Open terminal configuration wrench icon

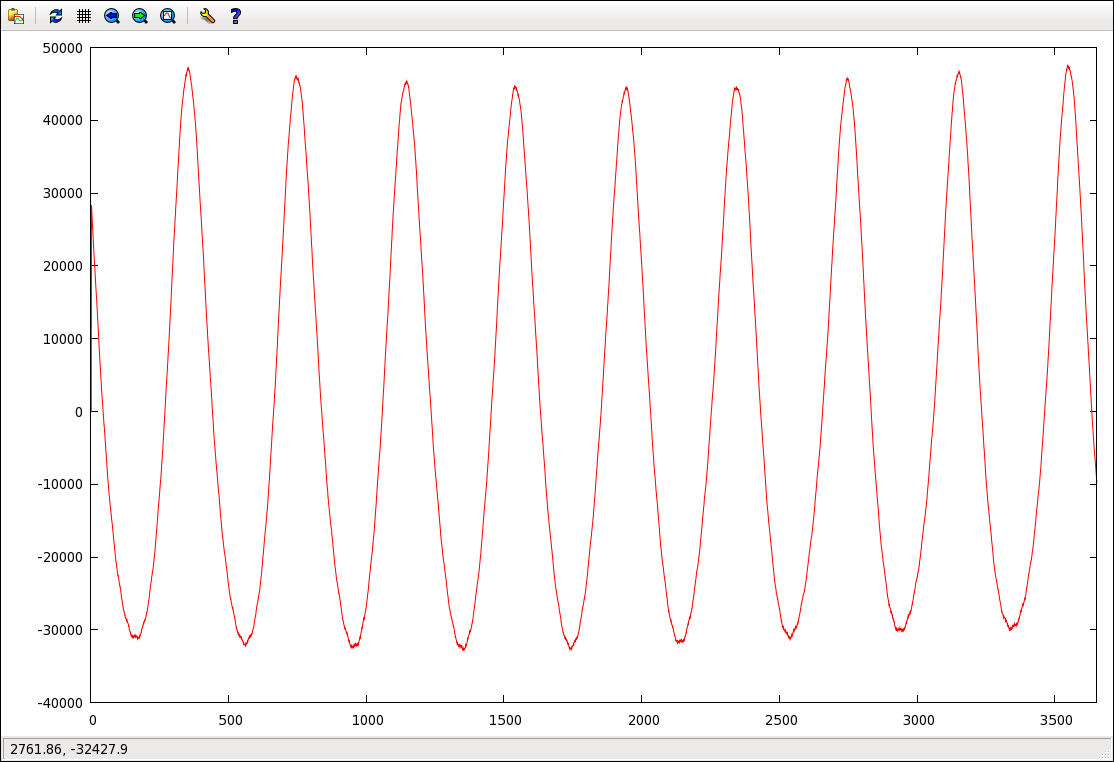tap(207, 16)
